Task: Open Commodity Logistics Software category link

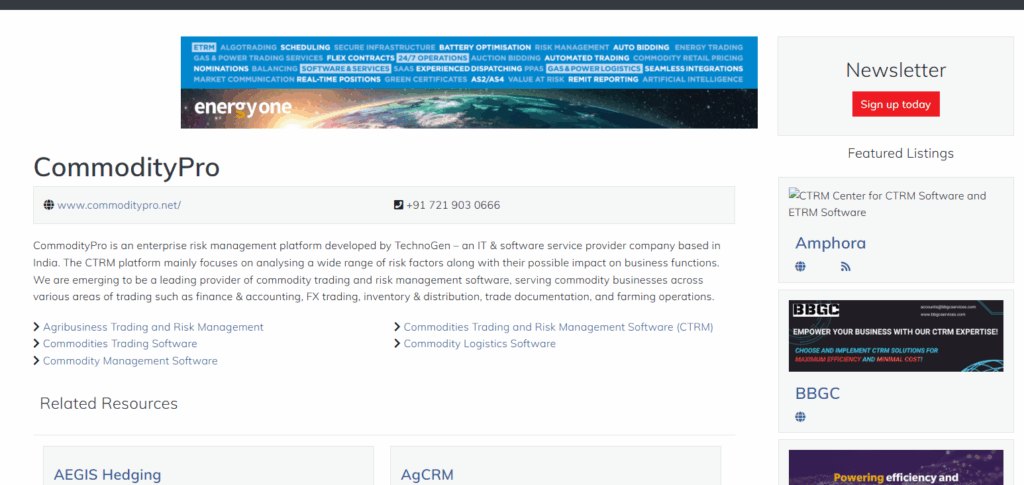Action: [x=480, y=343]
